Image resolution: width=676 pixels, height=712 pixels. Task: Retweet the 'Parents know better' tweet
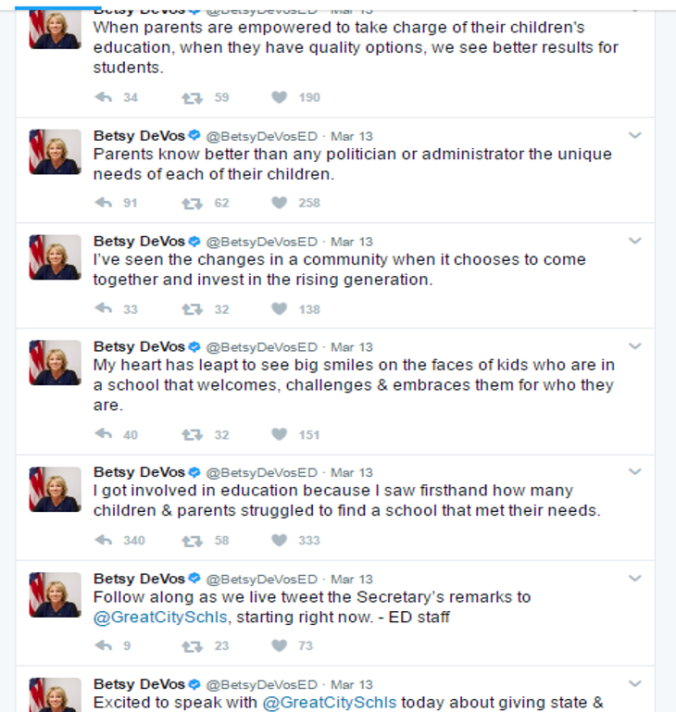(191, 203)
